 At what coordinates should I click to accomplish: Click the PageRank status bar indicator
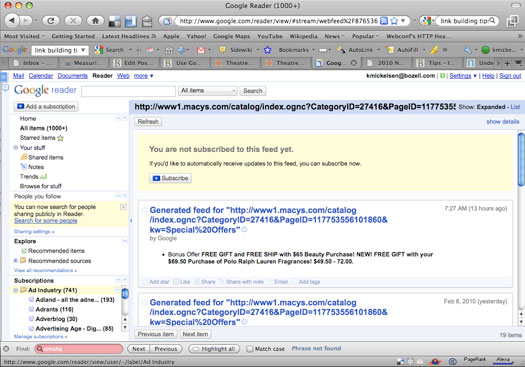pos(474,360)
